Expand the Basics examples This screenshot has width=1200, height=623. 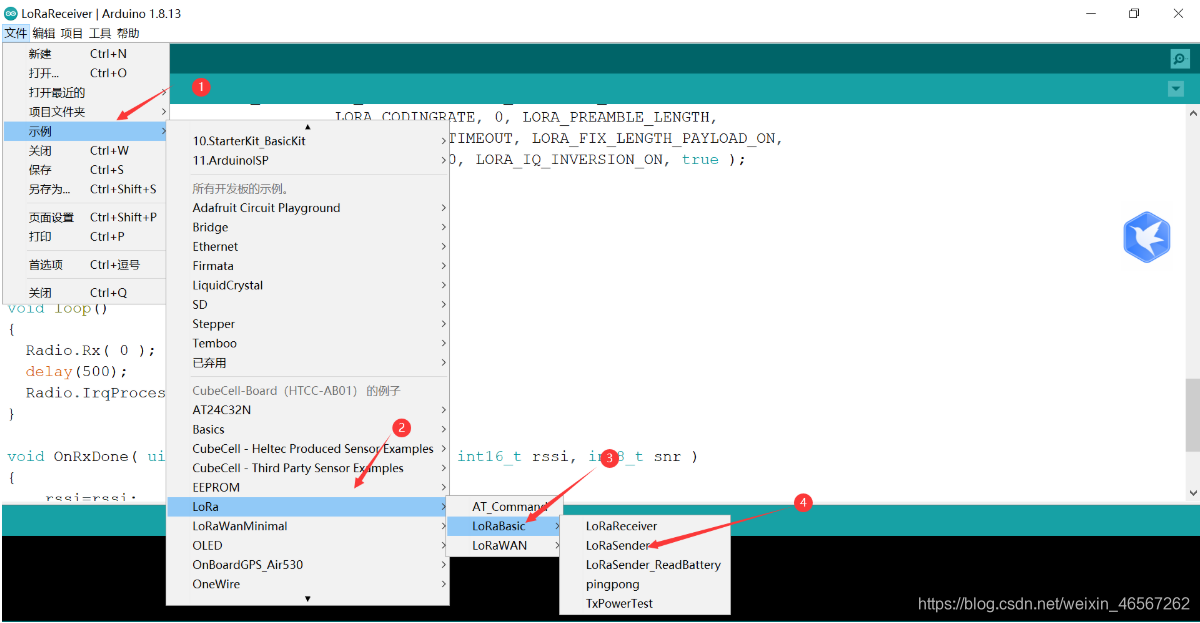coord(308,429)
